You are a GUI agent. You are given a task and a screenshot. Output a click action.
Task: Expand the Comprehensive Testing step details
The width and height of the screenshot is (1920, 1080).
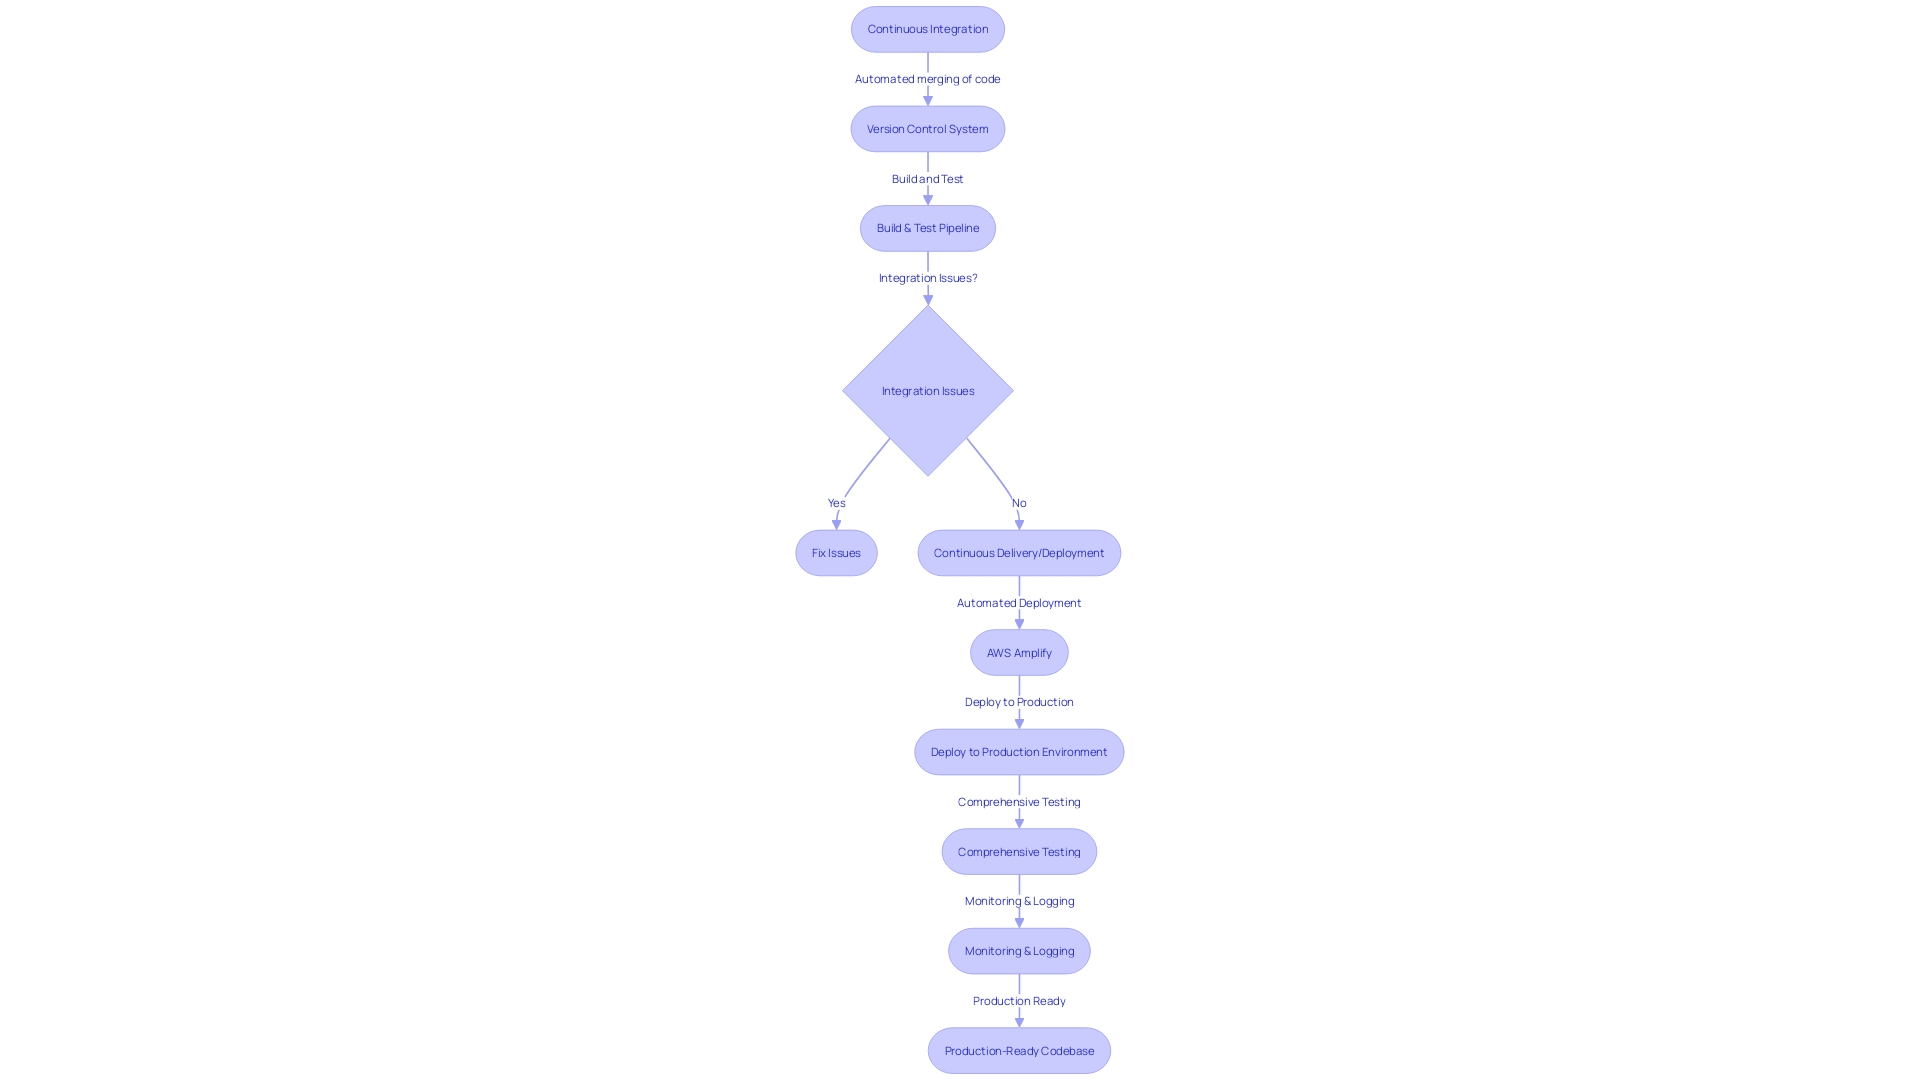pos(1019,851)
